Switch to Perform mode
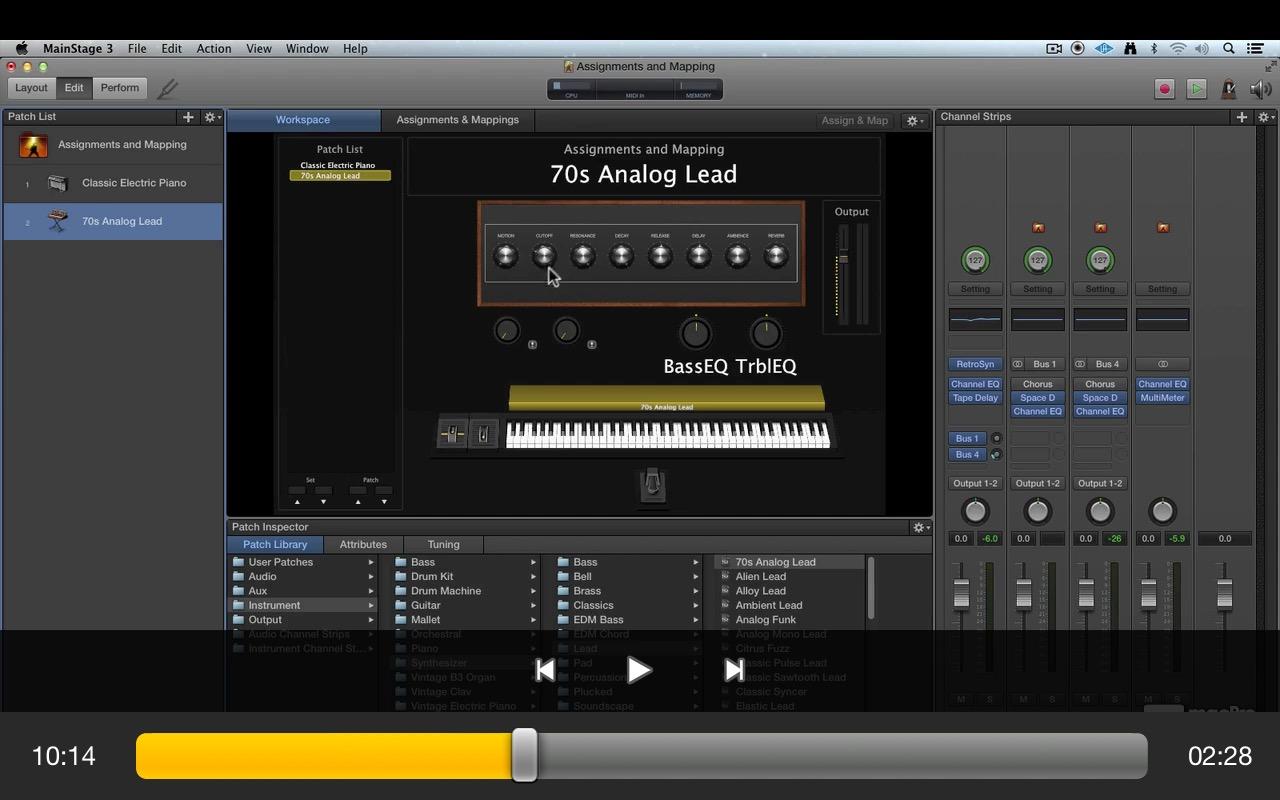This screenshot has height=800, width=1280. pos(120,88)
